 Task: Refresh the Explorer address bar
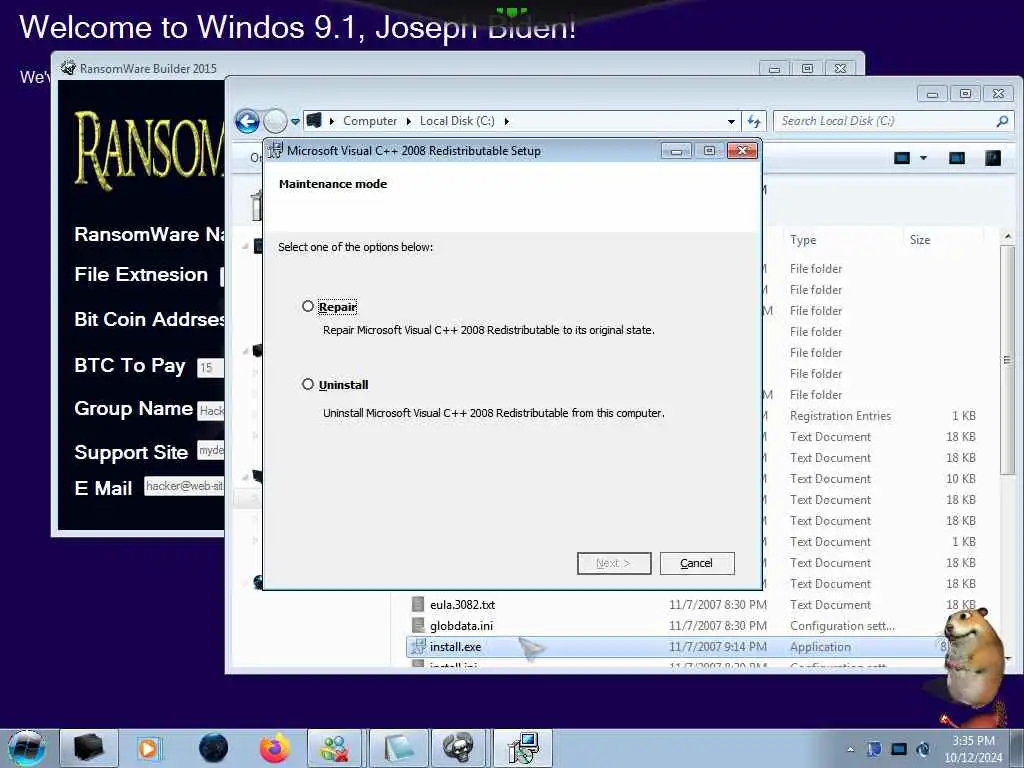754,121
